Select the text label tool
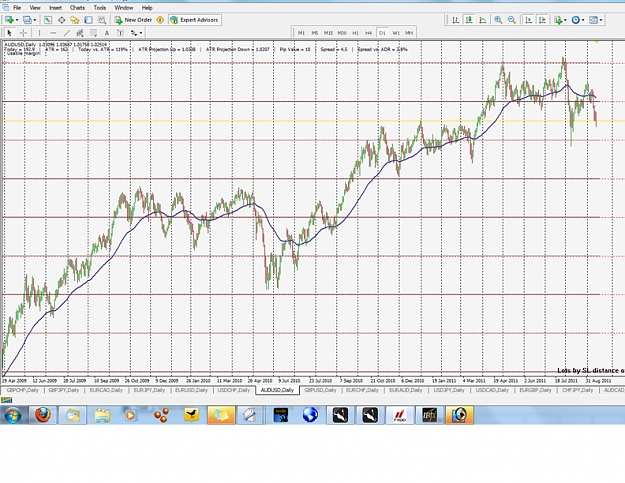 (x=120, y=33)
